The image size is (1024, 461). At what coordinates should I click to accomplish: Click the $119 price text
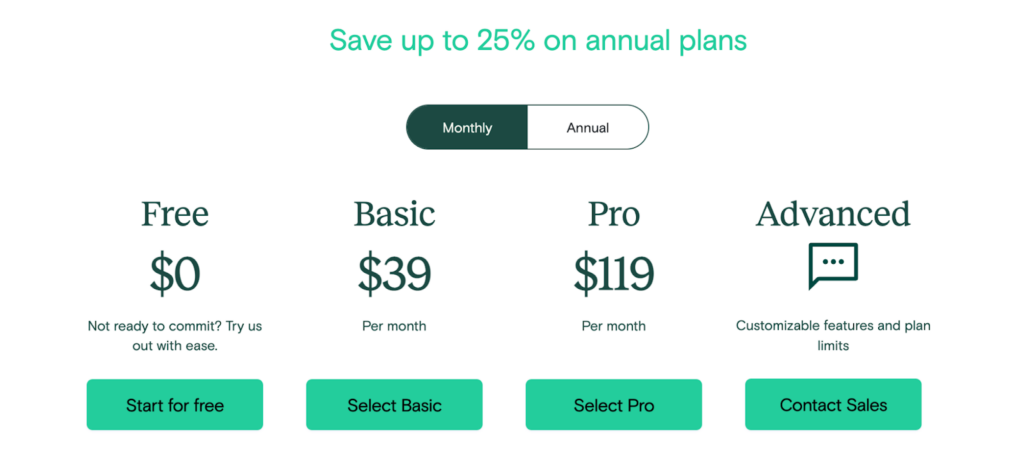(x=614, y=274)
